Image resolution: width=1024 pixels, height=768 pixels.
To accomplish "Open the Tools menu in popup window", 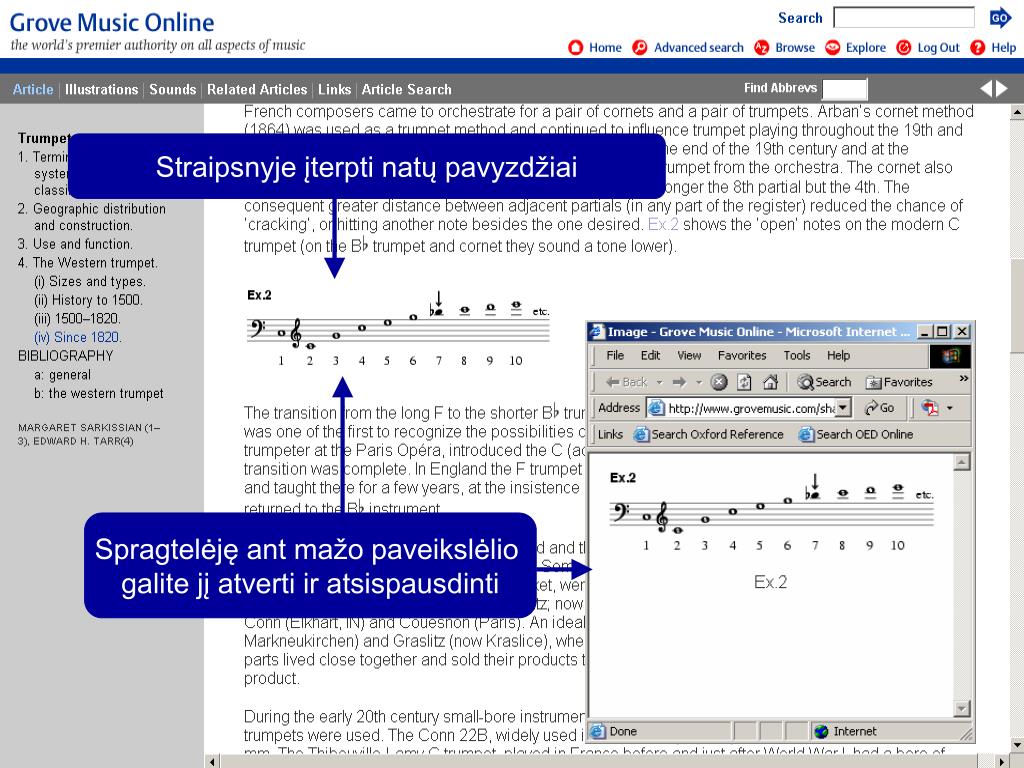I will coord(797,355).
